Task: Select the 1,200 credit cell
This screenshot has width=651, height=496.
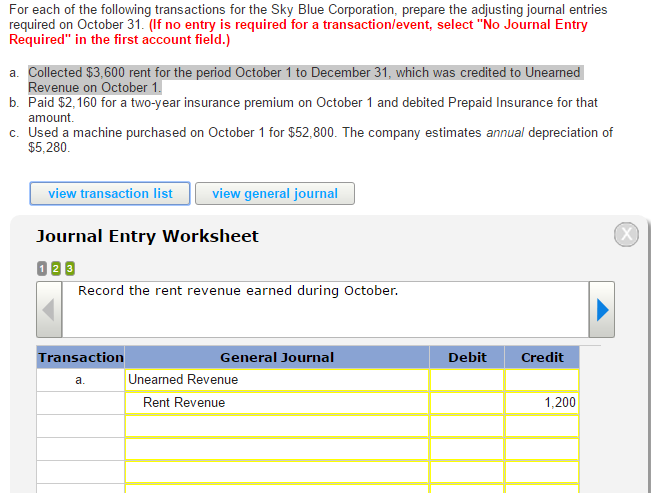Action: tap(542, 403)
